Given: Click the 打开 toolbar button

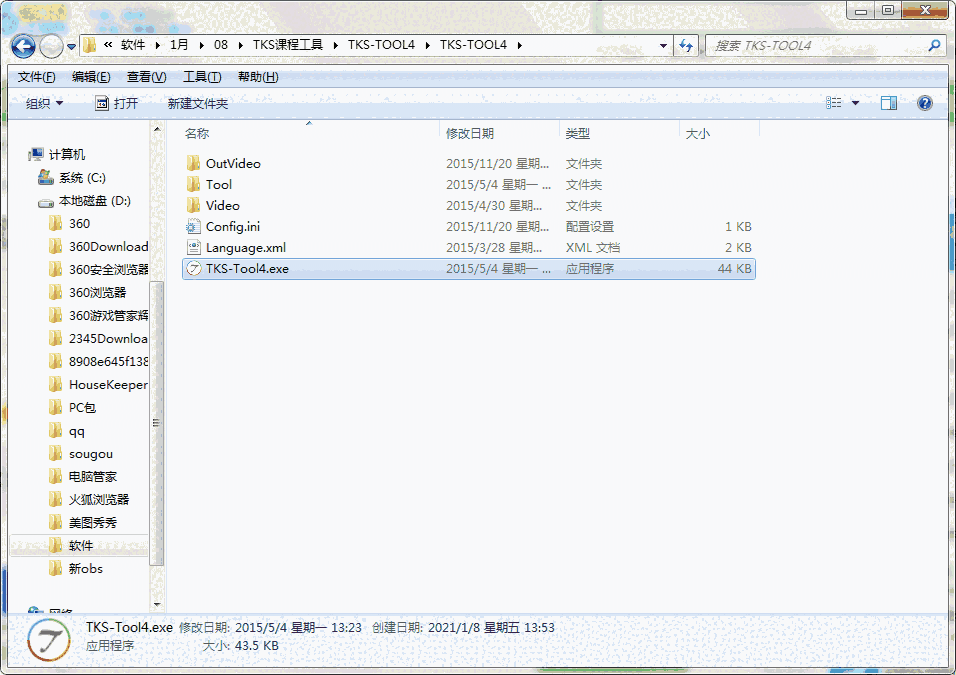Looking at the screenshot, I should pyautogui.click(x=116, y=104).
